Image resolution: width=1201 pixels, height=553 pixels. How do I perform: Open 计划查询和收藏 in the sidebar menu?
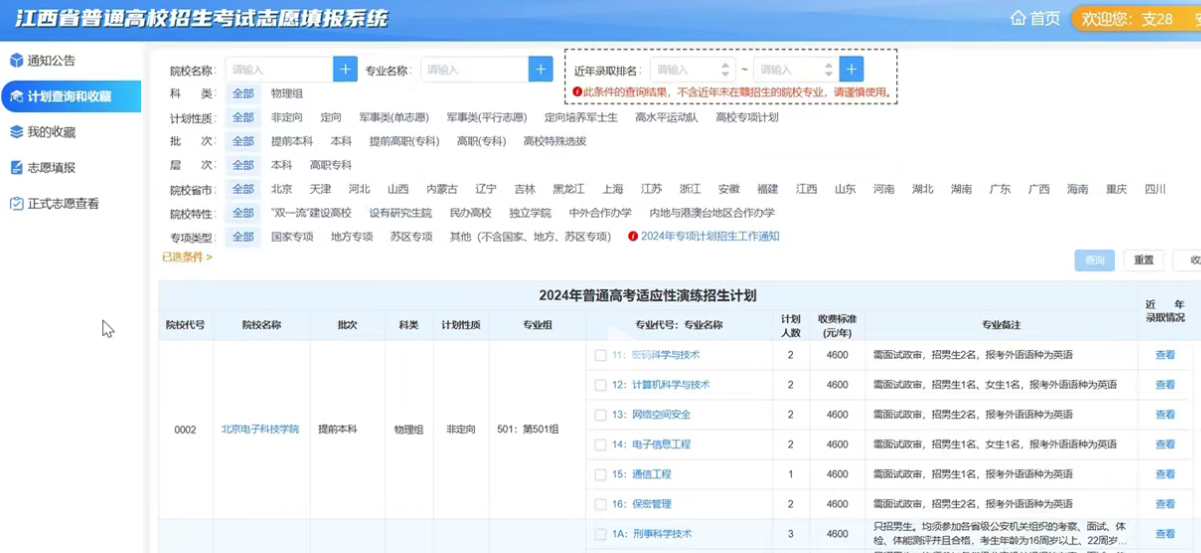(x=69, y=97)
